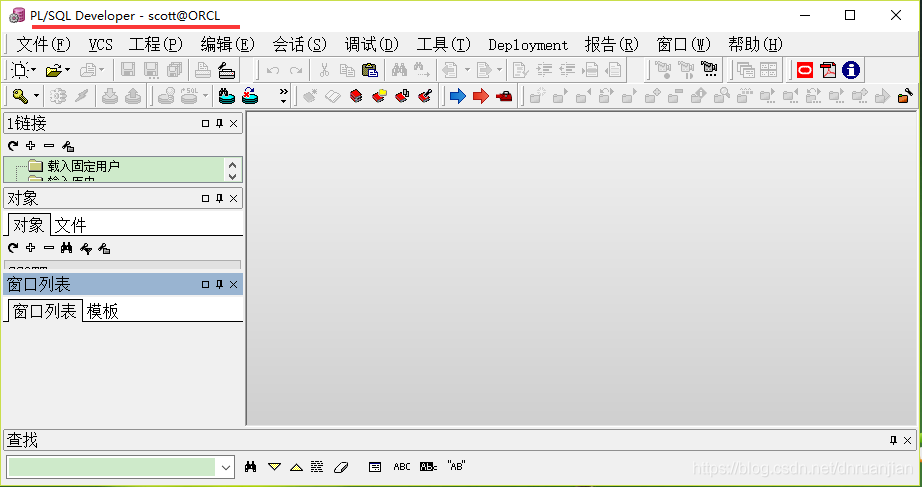Click the macro camera options icon
The width and height of the screenshot is (922, 487).
coord(709,70)
